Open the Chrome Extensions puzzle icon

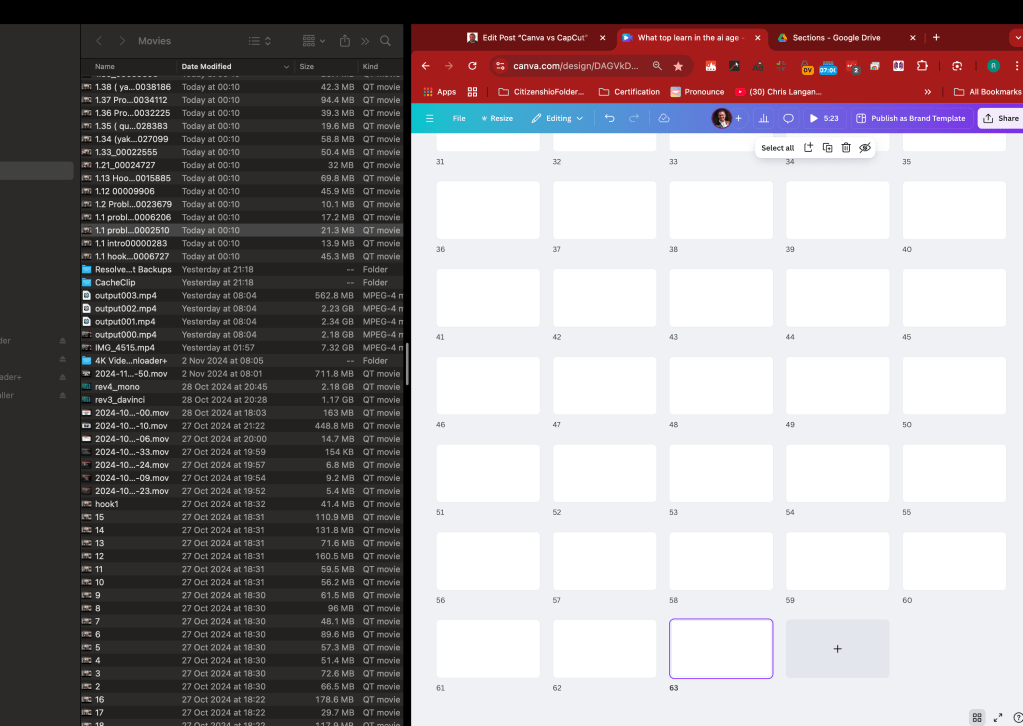[x=922, y=66]
